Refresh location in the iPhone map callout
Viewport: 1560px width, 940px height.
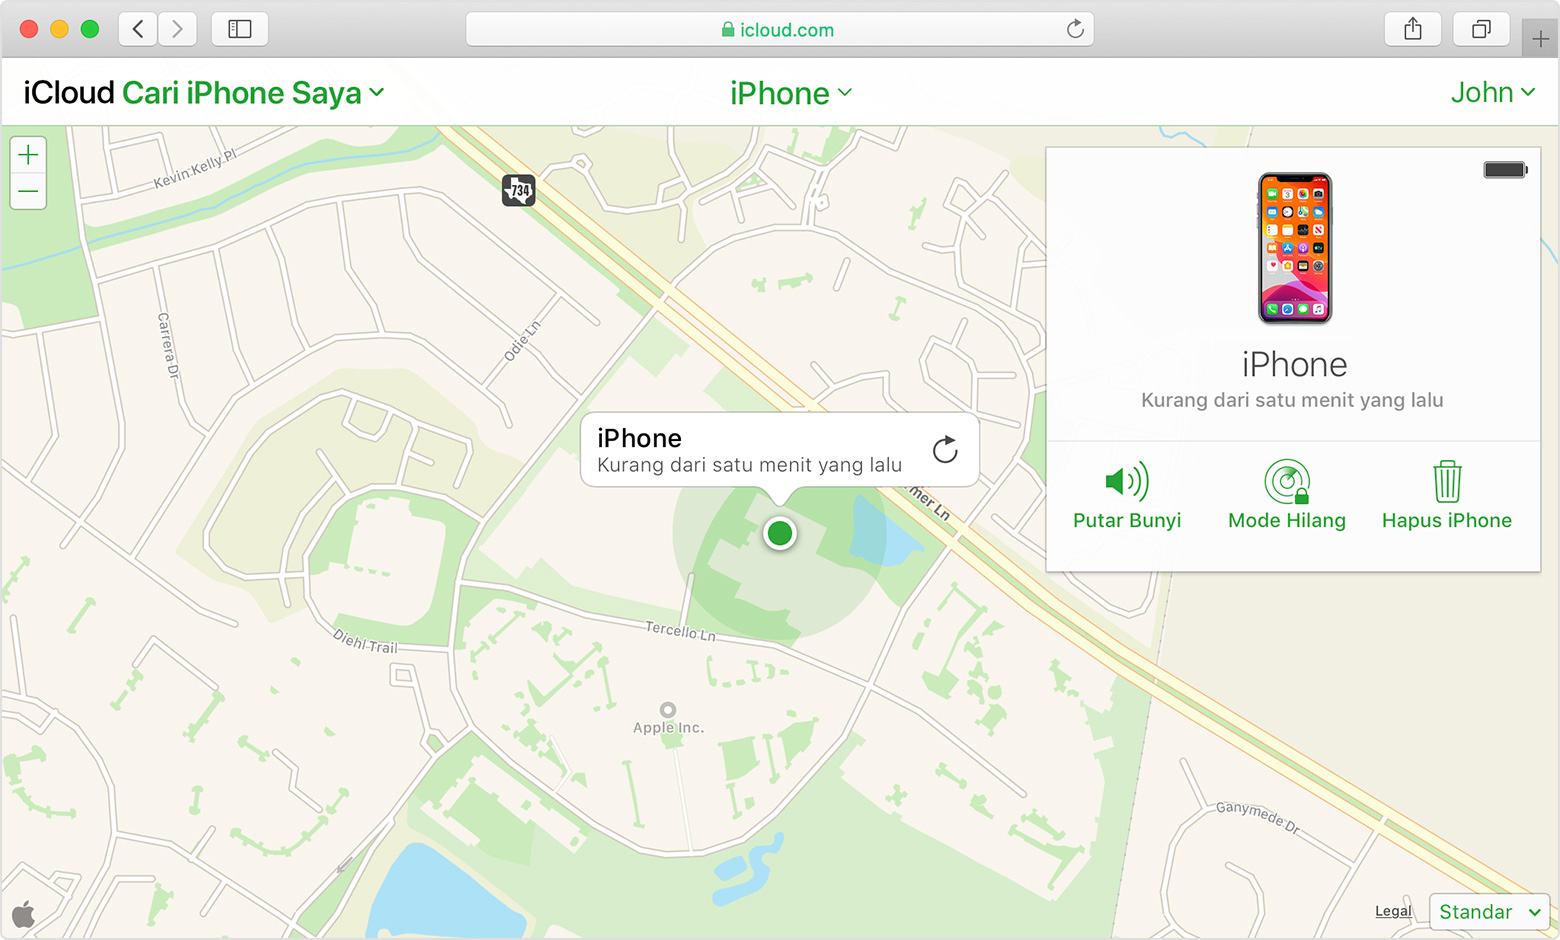[945, 450]
